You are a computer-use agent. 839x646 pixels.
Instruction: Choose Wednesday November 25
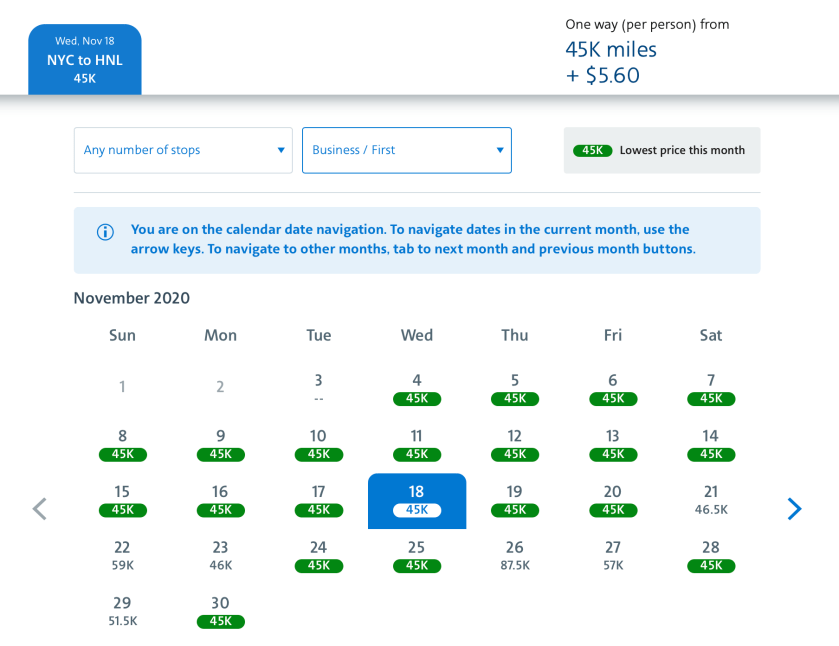417,556
